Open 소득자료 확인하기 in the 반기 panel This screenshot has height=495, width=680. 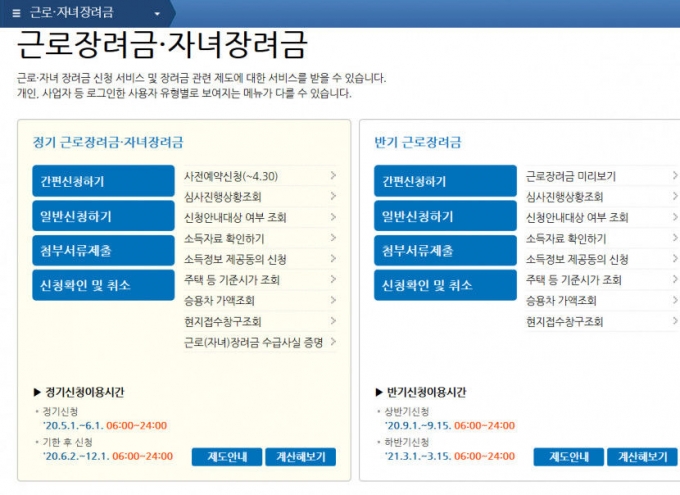(x=566, y=238)
